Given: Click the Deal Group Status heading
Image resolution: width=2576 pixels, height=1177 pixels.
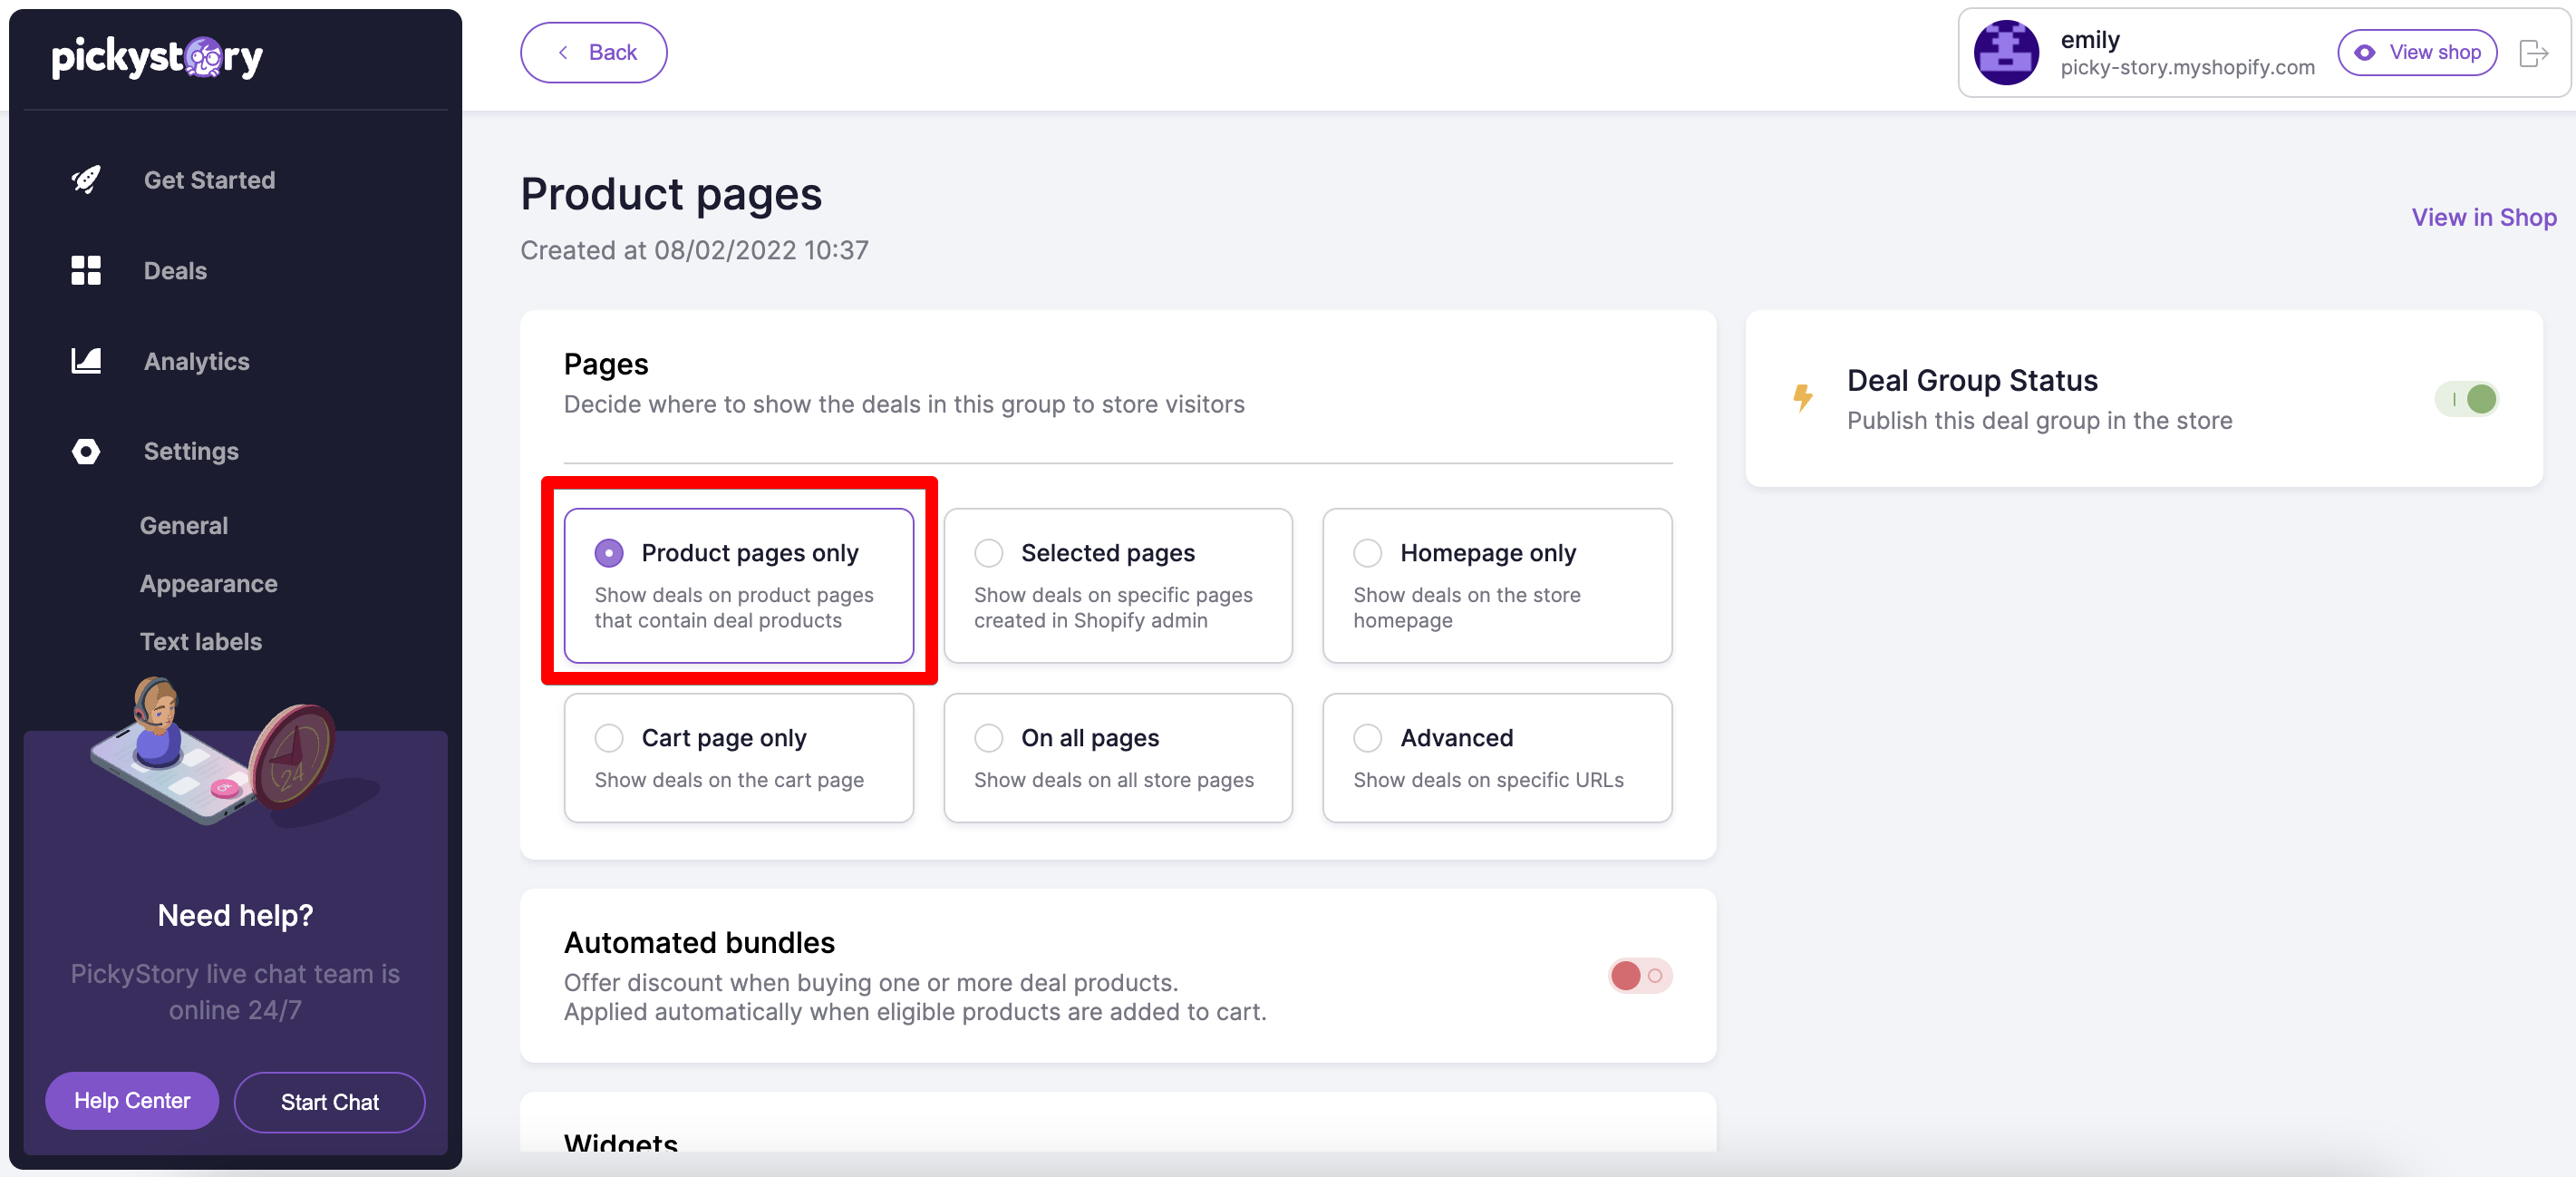Looking at the screenshot, I should click(1972, 380).
